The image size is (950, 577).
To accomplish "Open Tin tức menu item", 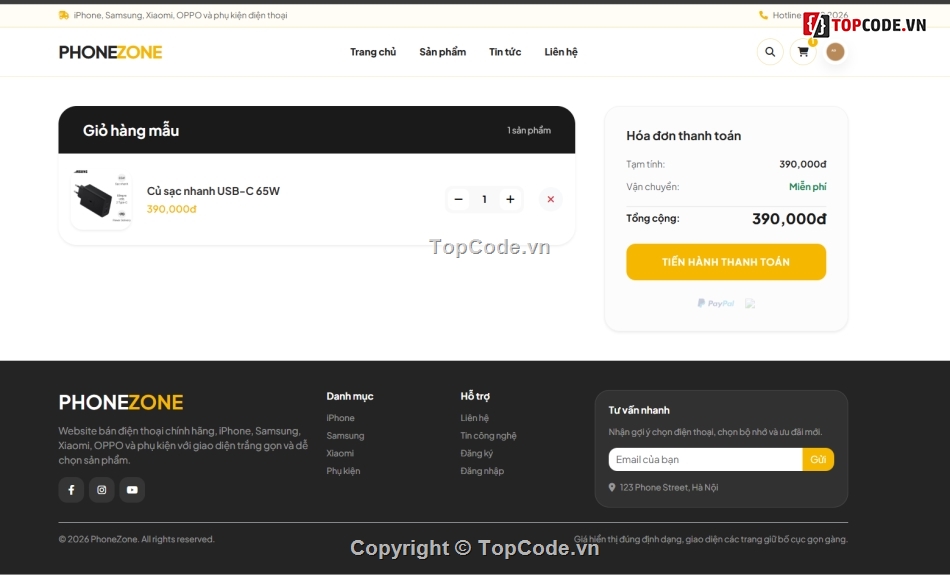I will coord(505,52).
